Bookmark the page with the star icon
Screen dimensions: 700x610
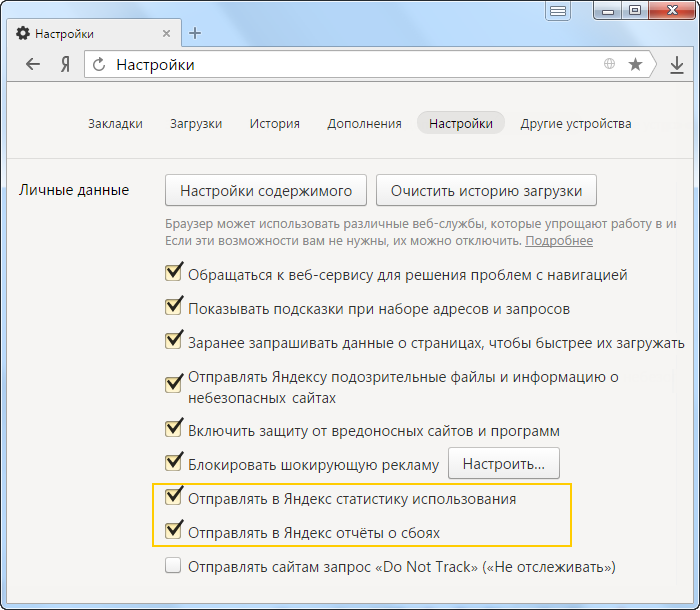635,64
